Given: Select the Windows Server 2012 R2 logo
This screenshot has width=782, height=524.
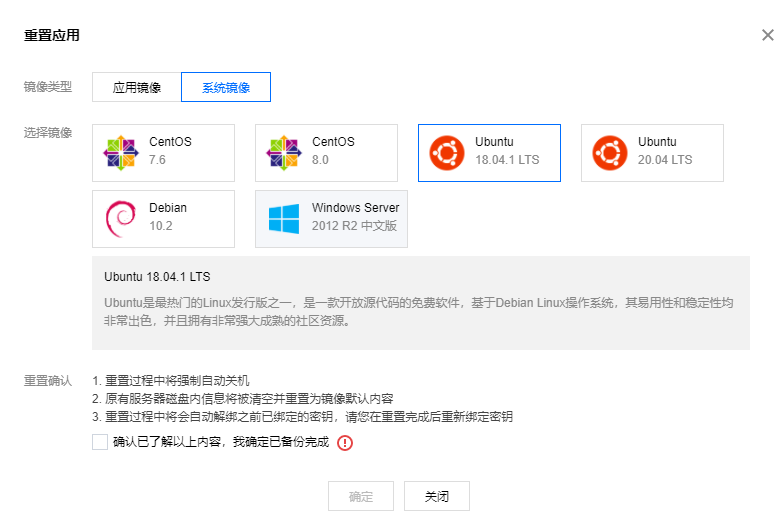Looking at the screenshot, I should pos(283,219).
